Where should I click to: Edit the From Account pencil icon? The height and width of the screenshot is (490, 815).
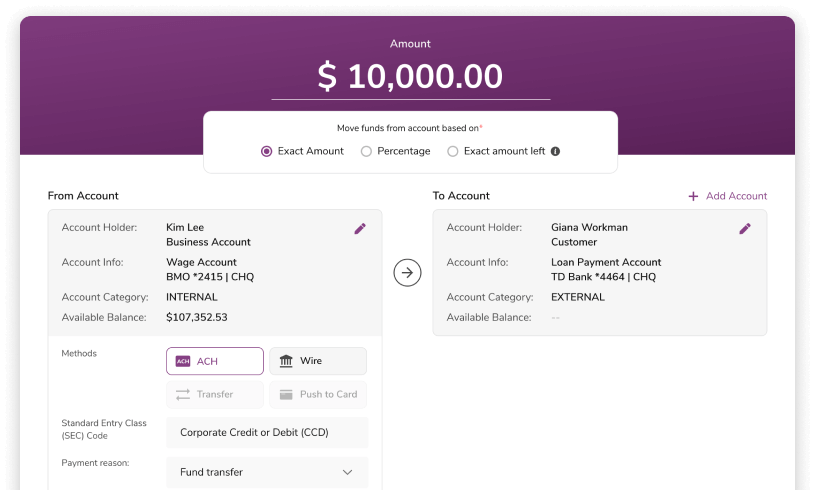click(360, 229)
